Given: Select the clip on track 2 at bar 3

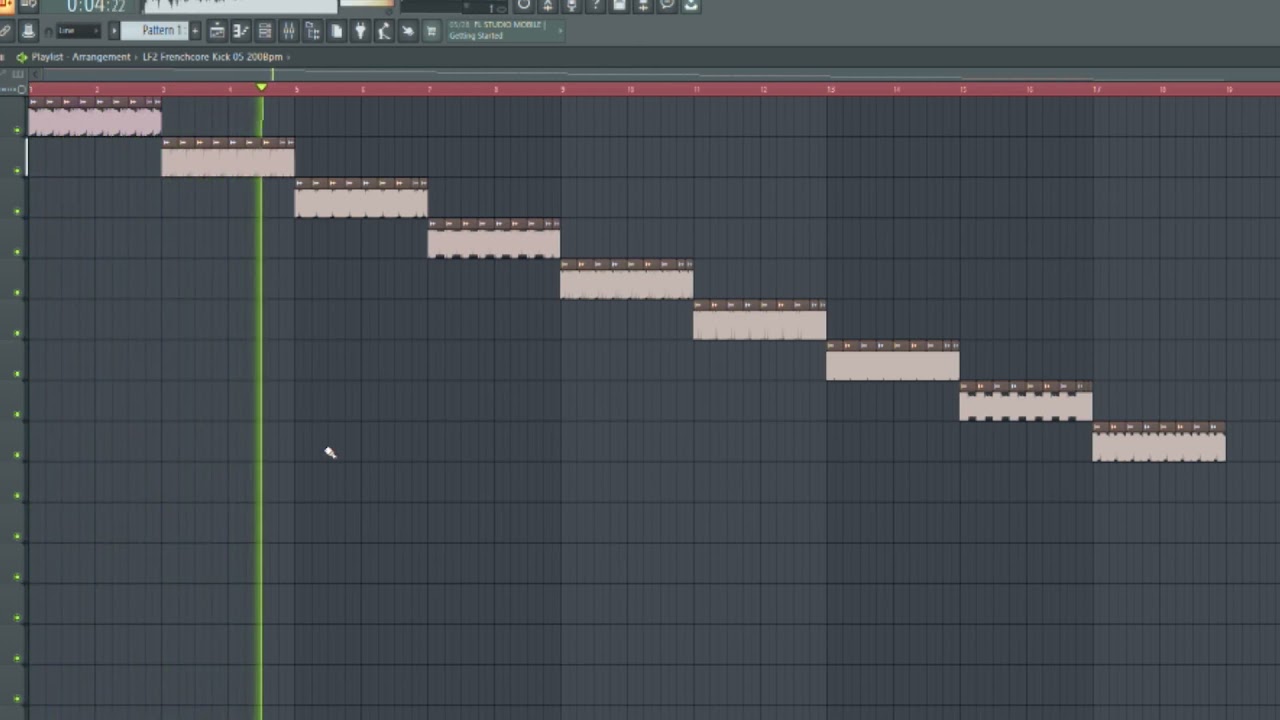Looking at the screenshot, I should coord(228,158).
